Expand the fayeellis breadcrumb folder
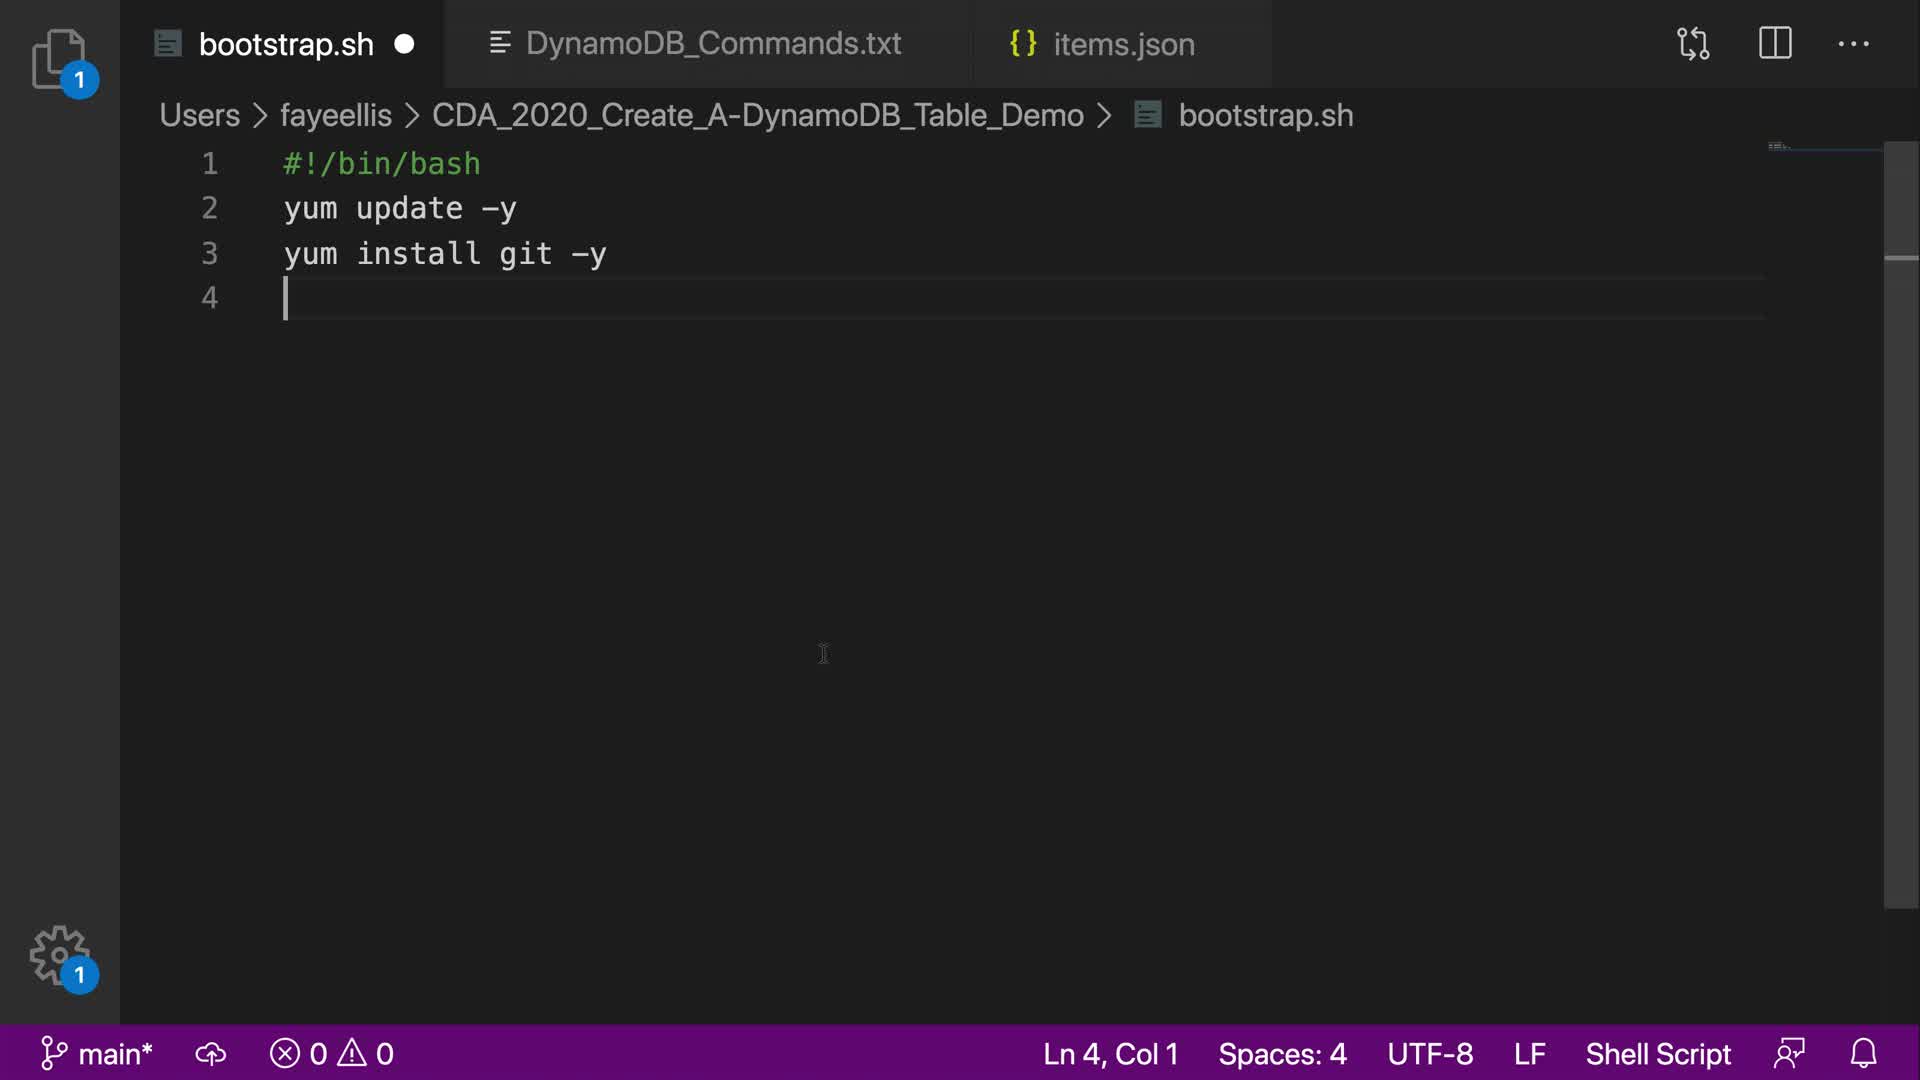This screenshot has width=1920, height=1080. pos(335,115)
